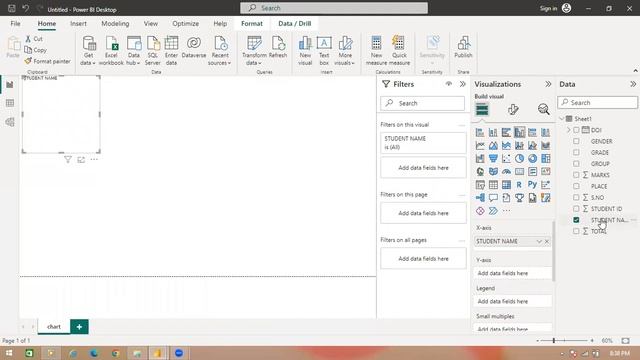
Task: Open X-axis STUDENT NAME field dropdown
Action: click(x=539, y=242)
